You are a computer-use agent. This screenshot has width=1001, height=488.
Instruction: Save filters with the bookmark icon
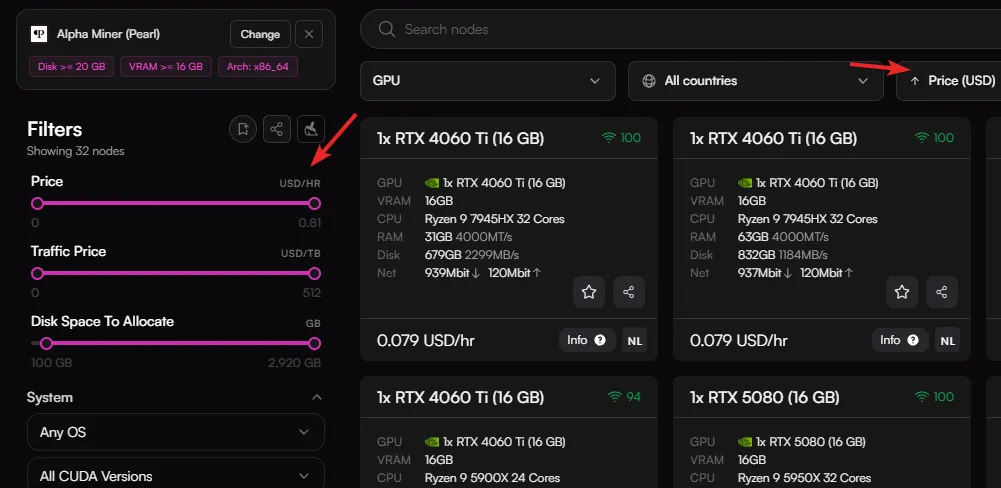click(243, 129)
